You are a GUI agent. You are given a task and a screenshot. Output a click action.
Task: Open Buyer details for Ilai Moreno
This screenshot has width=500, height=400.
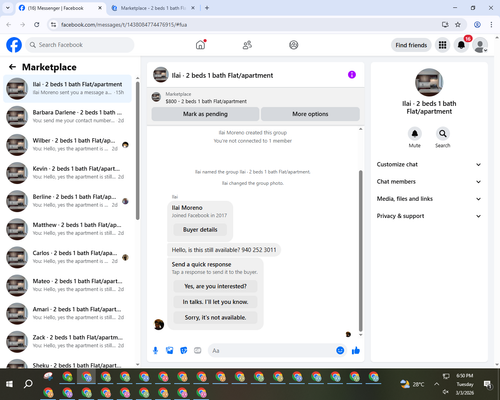(200, 229)
